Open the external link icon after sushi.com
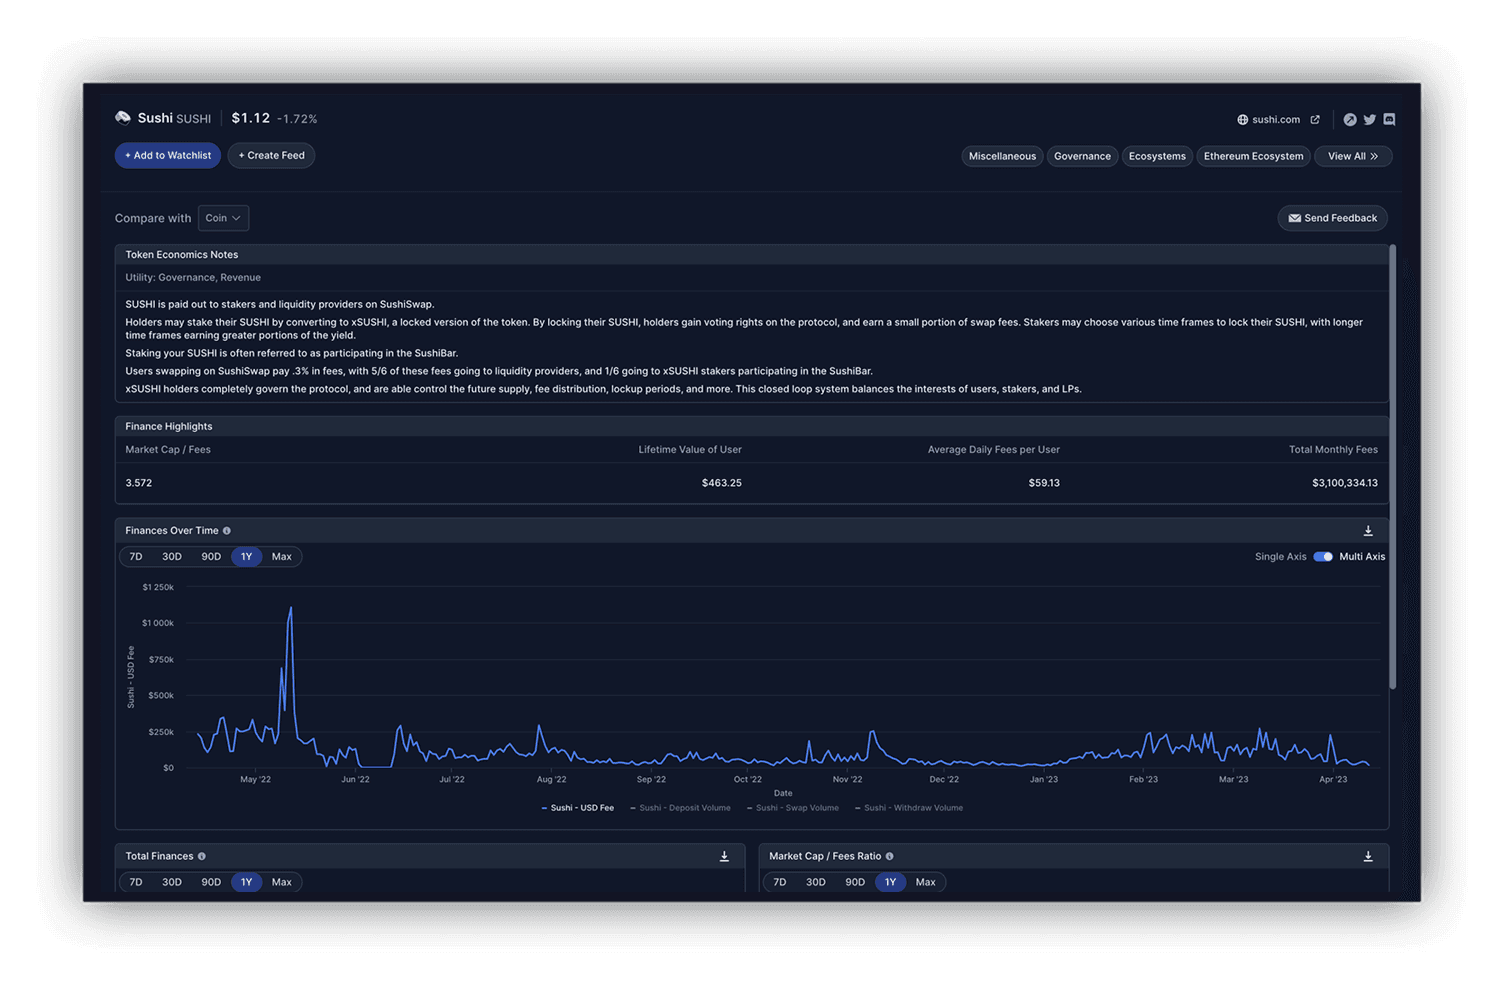This screenshot has width=1504, height=985. pyautogui.click(x=1315, y=120)
